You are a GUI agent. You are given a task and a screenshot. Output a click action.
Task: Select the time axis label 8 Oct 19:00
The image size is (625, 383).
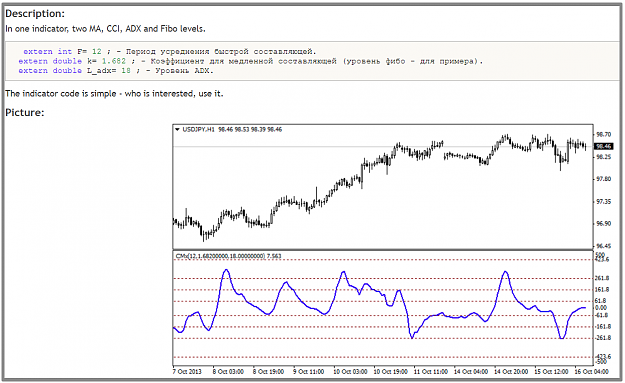coord(268,371)
